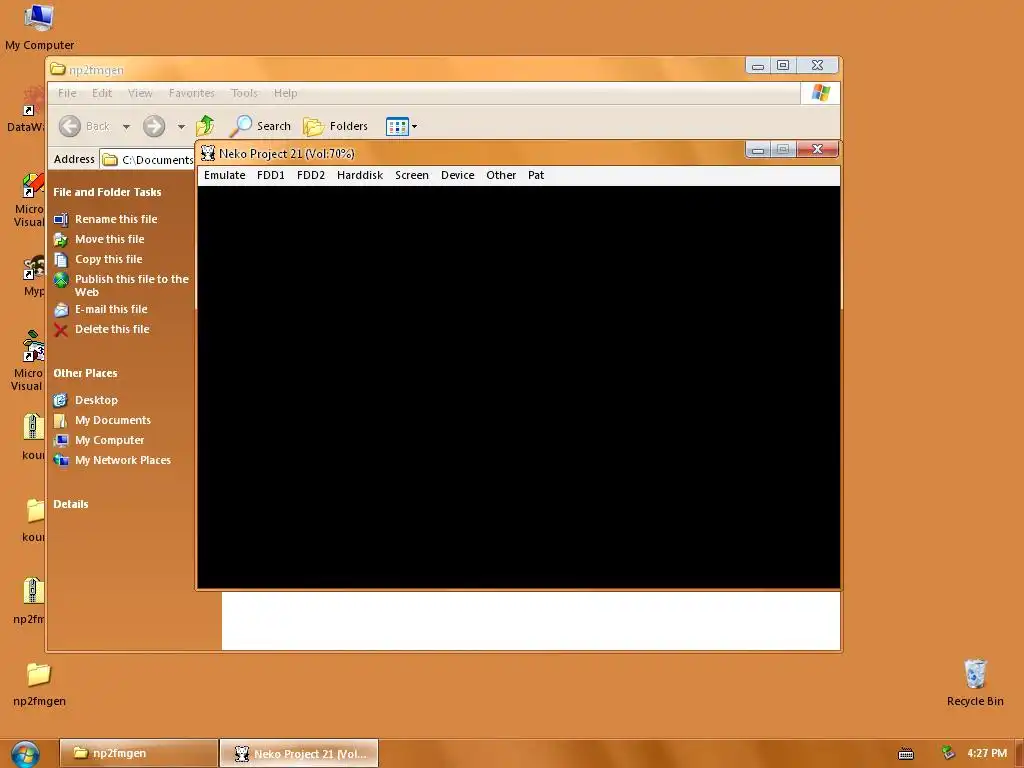The width and height of the screenshot is (1024, 768).
Task: Open the Views dropdown button
Action: point(401,126)
